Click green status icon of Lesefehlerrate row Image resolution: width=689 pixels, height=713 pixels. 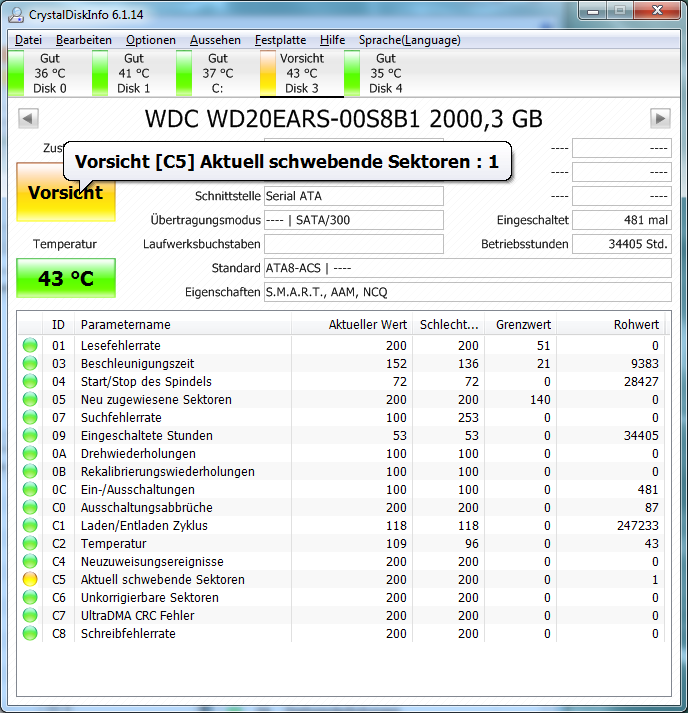pos(30,346)
